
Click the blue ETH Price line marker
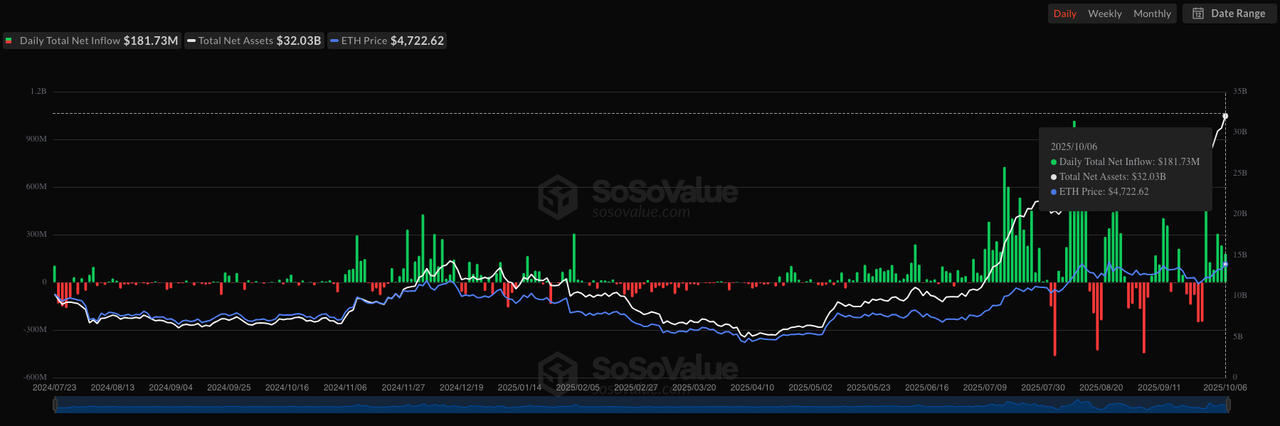[x=335, y=41]
